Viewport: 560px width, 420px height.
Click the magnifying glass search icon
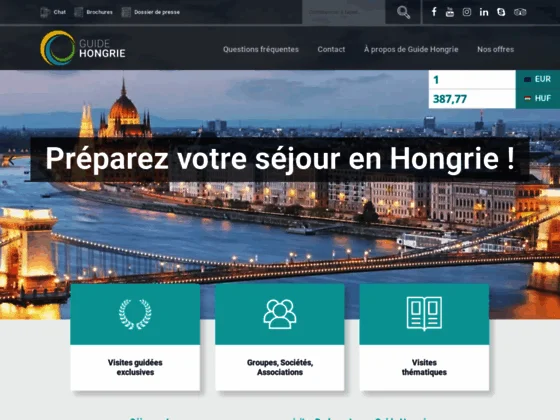click(403, 12)
